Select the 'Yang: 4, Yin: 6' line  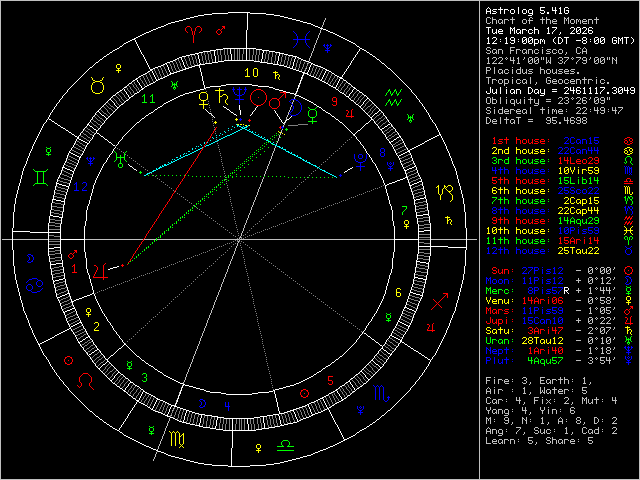click(x=530, y=411)
